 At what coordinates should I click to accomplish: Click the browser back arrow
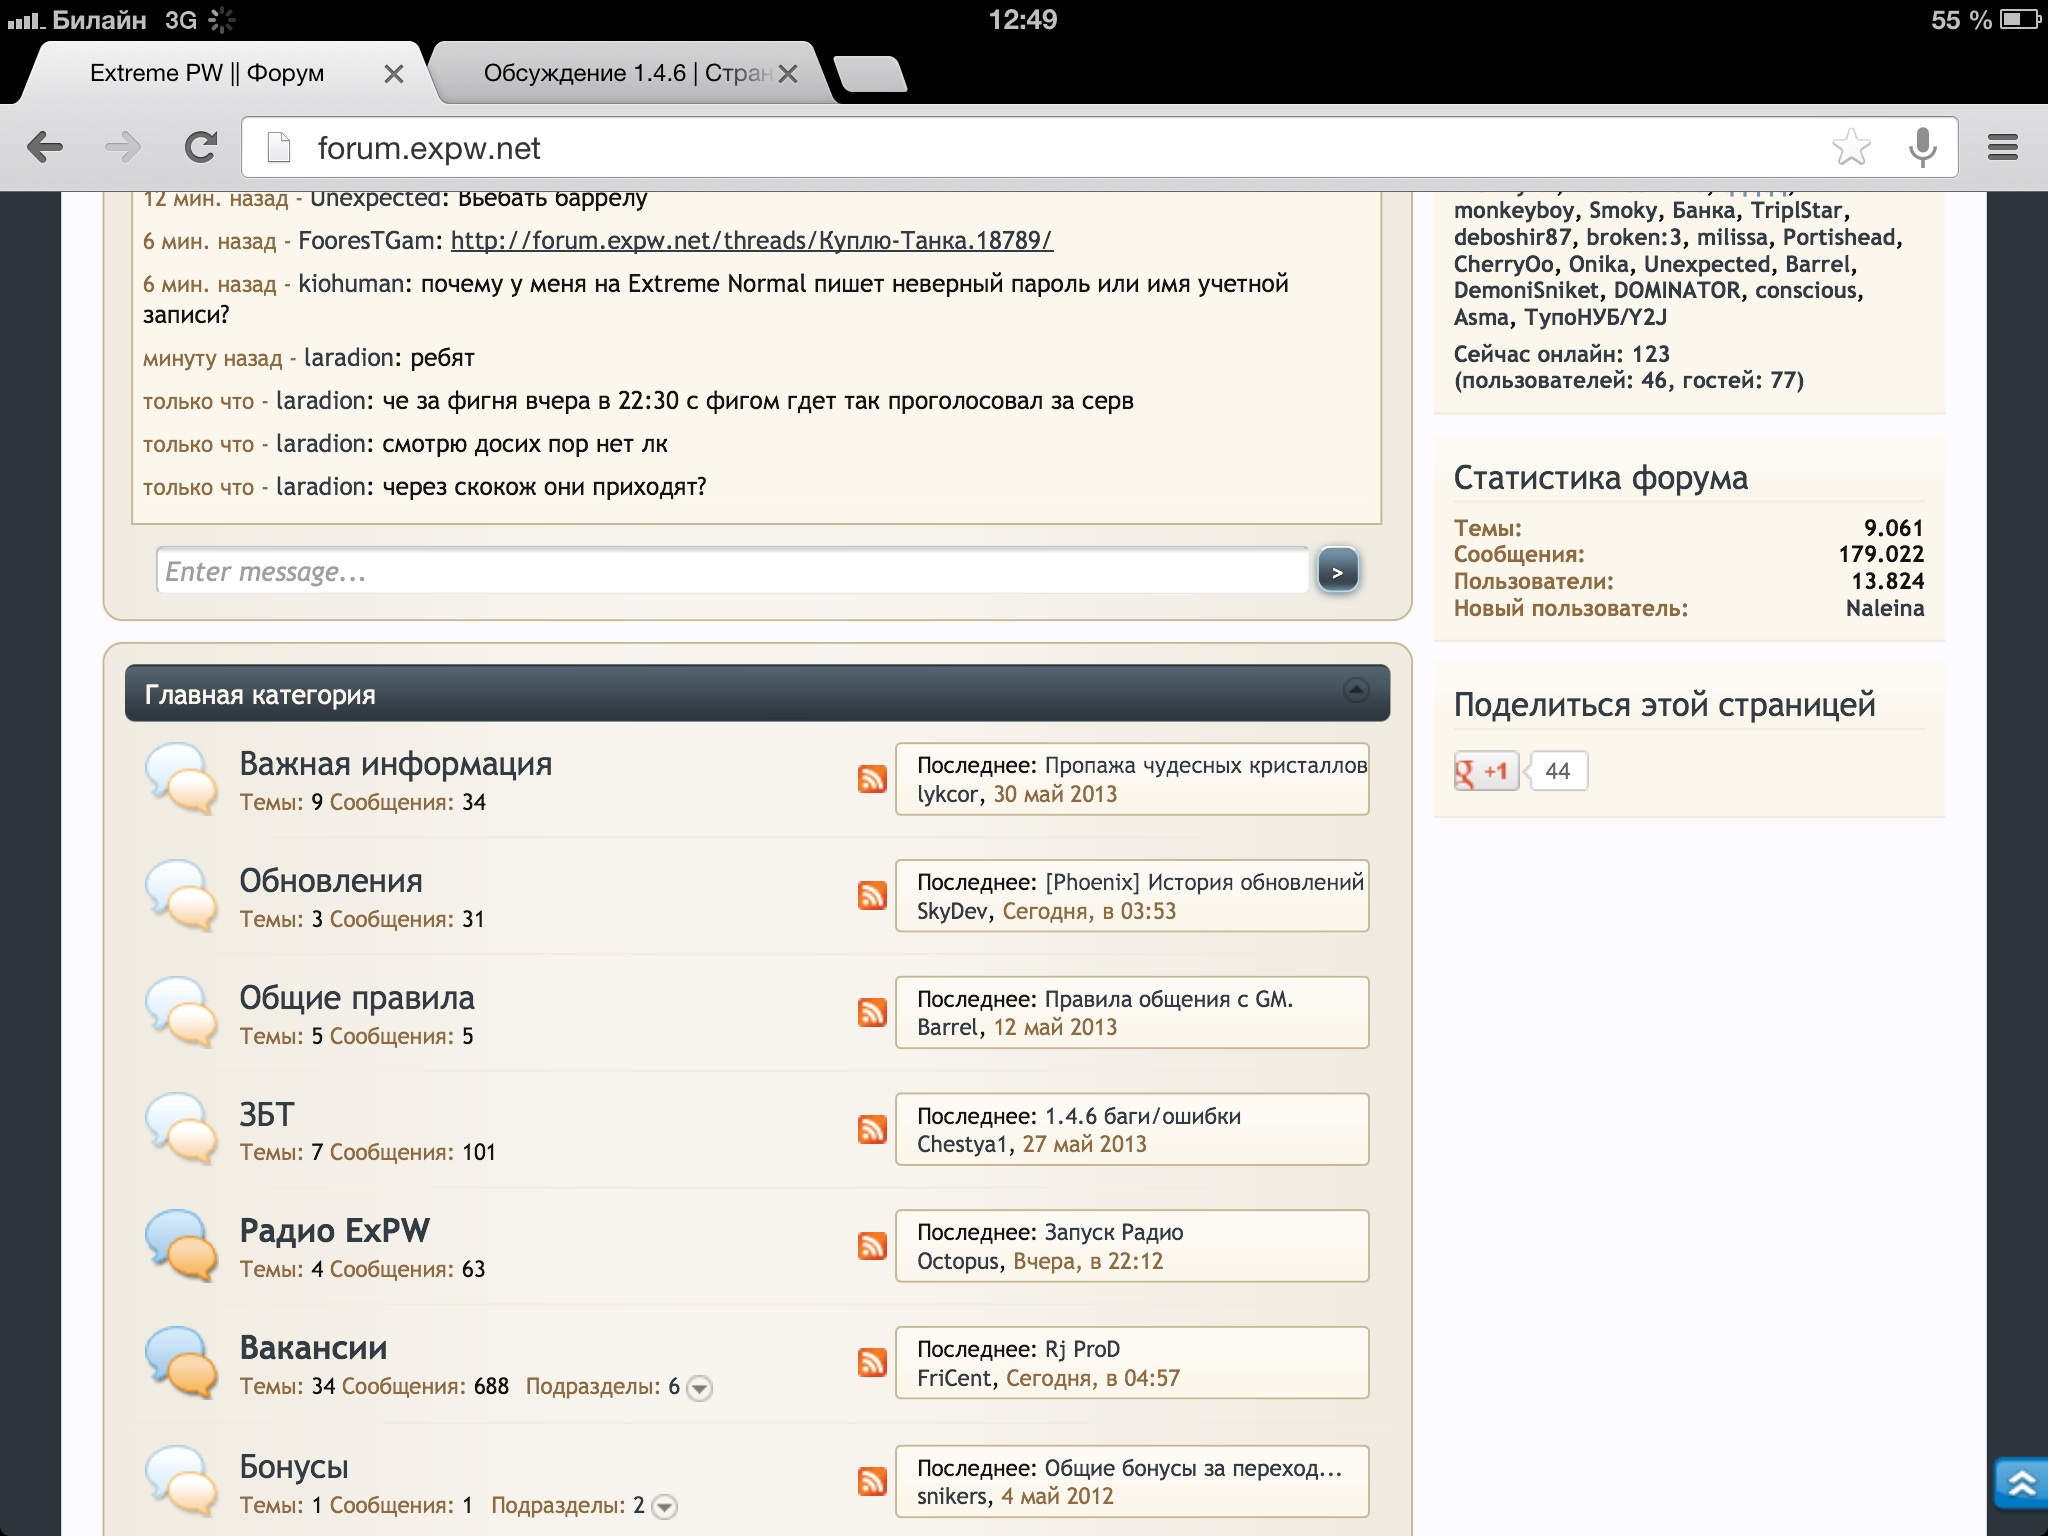coord(45,148)
